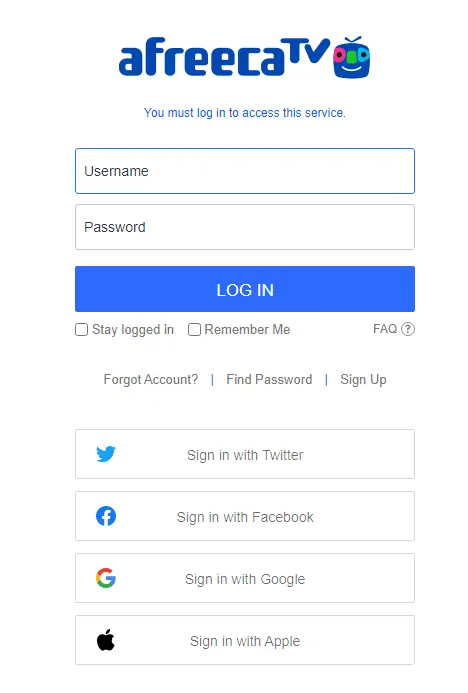Image resolution: width=468 pixels, height=693 pixels.
Task: Click the afreecaTV mascot icon
Action: coord(352,57)
